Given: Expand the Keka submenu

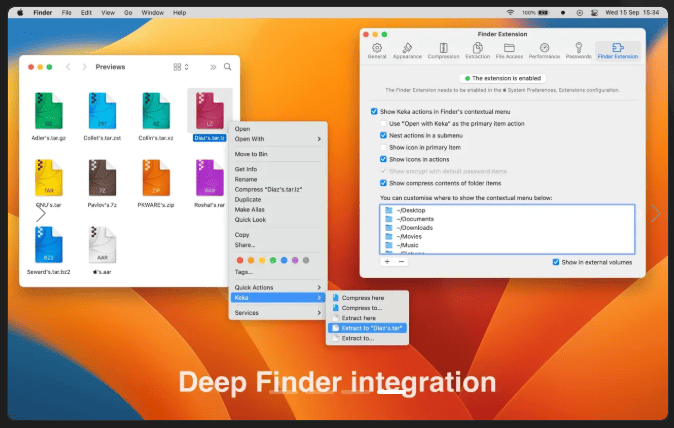Looking at the screenshot, I should pos(278,297).
